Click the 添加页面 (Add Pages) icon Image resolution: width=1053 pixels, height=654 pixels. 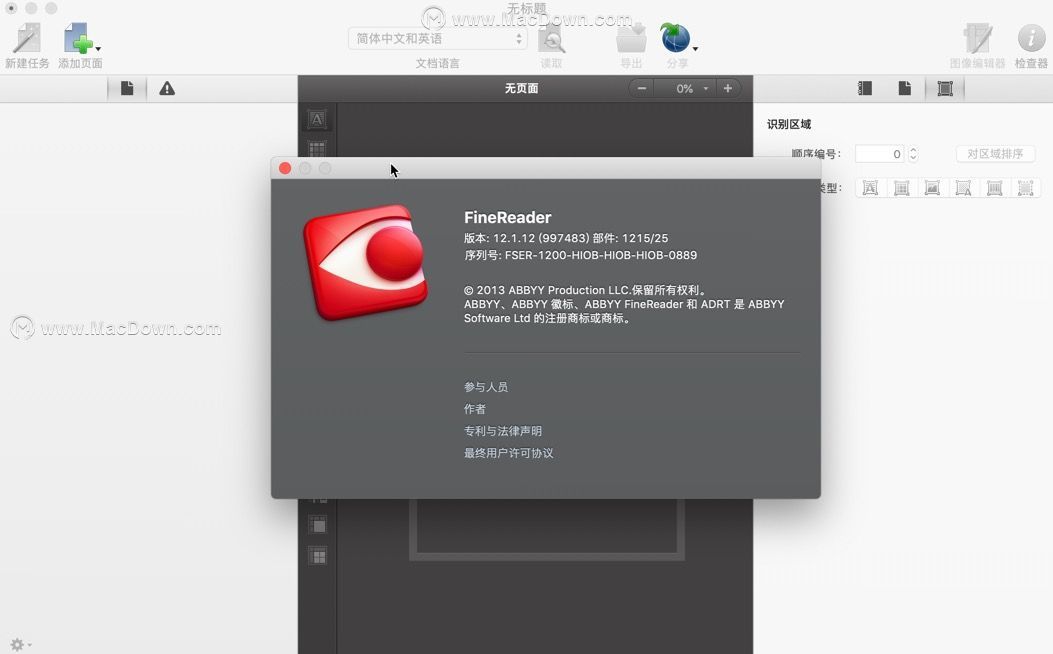pyautogui.click(x=78, y=38)
